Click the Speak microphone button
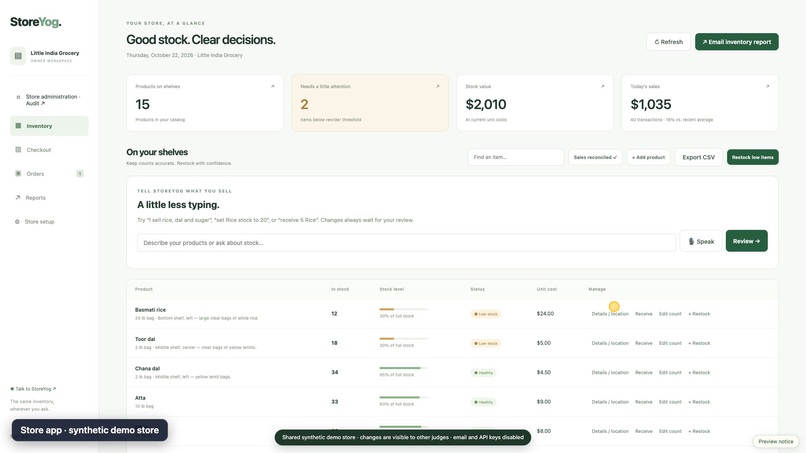Screen dimensions: 806x453 [701, 241]
